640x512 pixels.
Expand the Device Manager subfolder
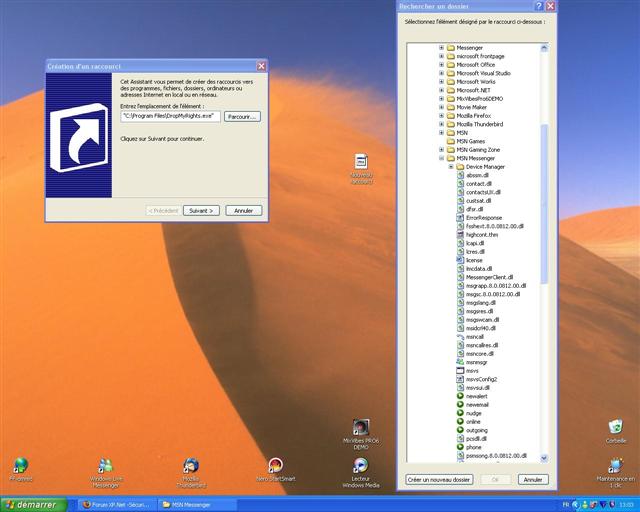pos(450,166)
